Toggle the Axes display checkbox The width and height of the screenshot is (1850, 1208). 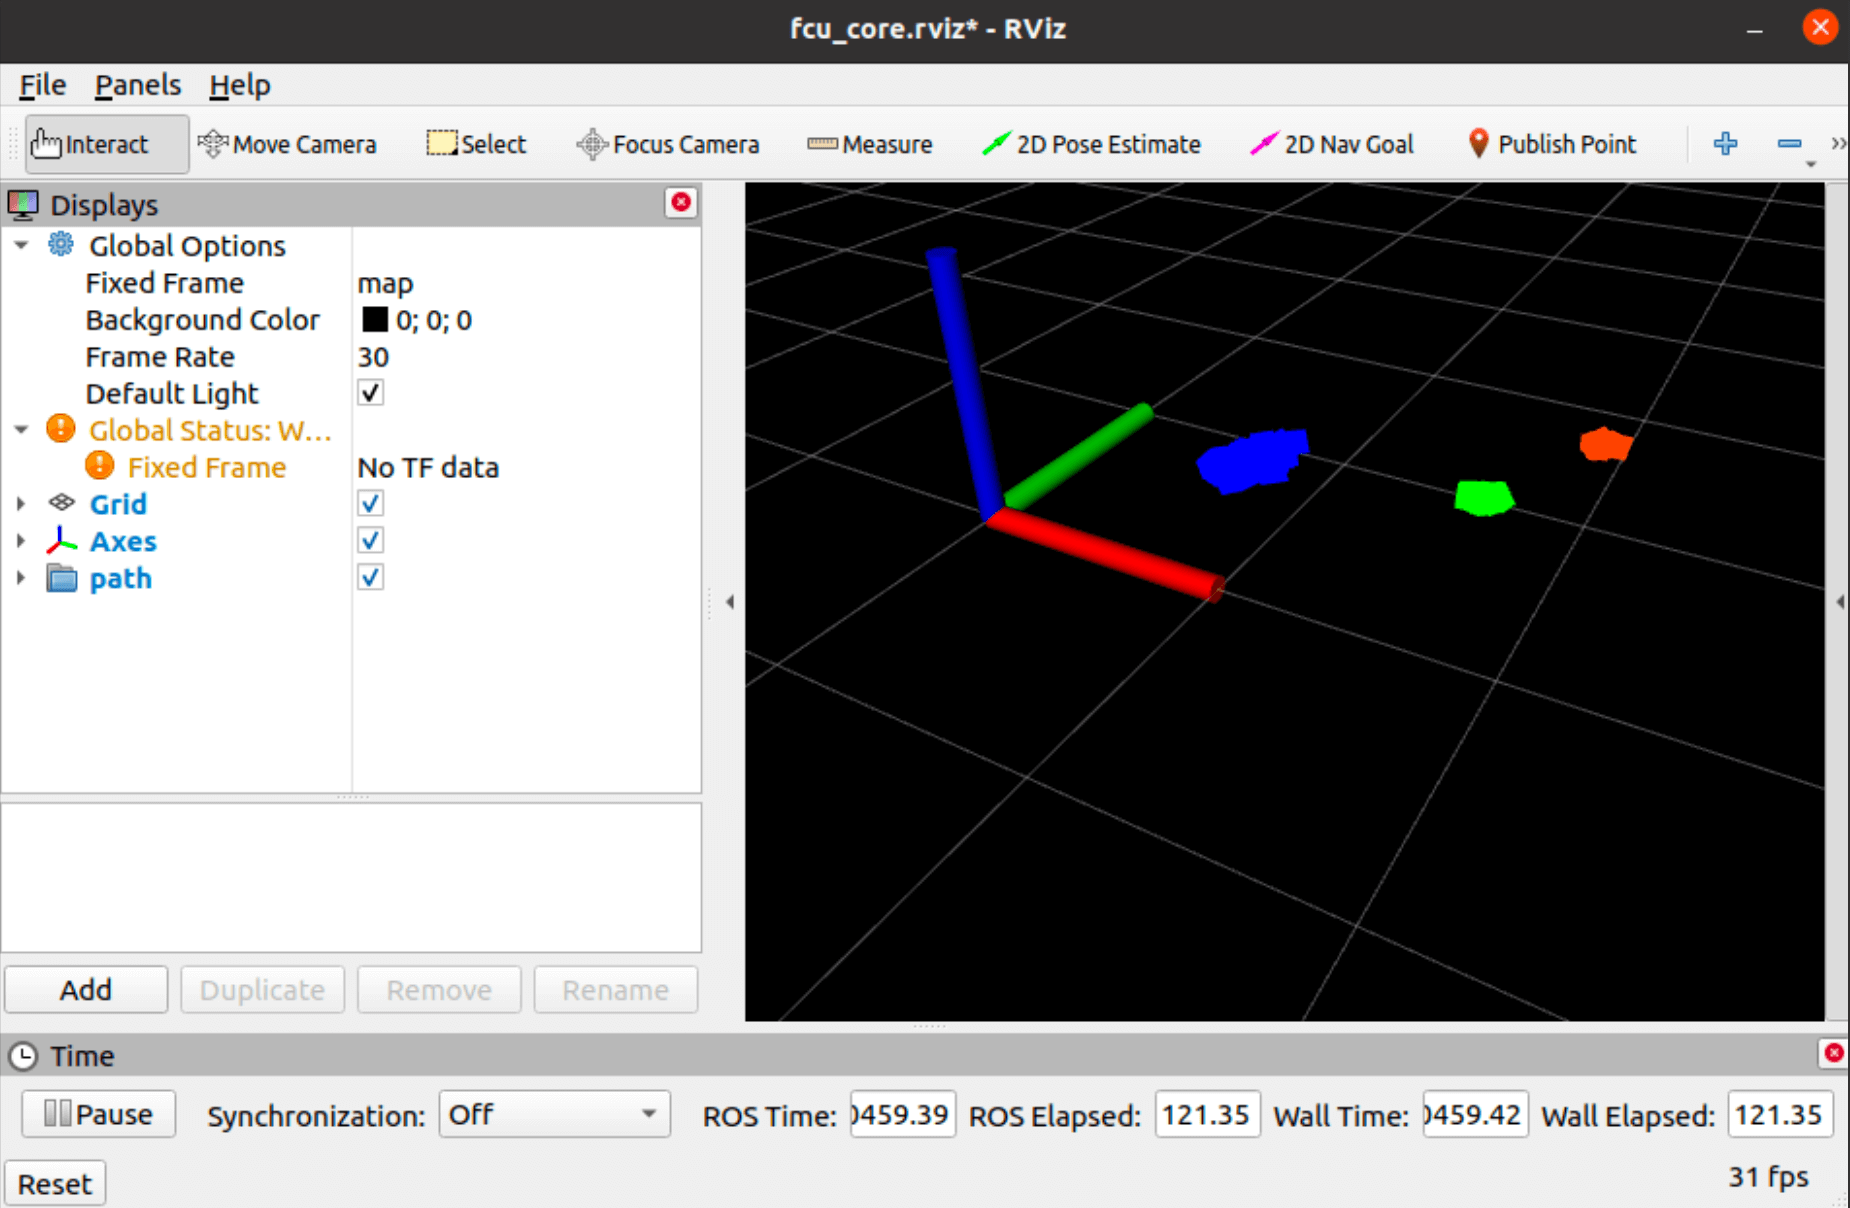coord(371,541)
